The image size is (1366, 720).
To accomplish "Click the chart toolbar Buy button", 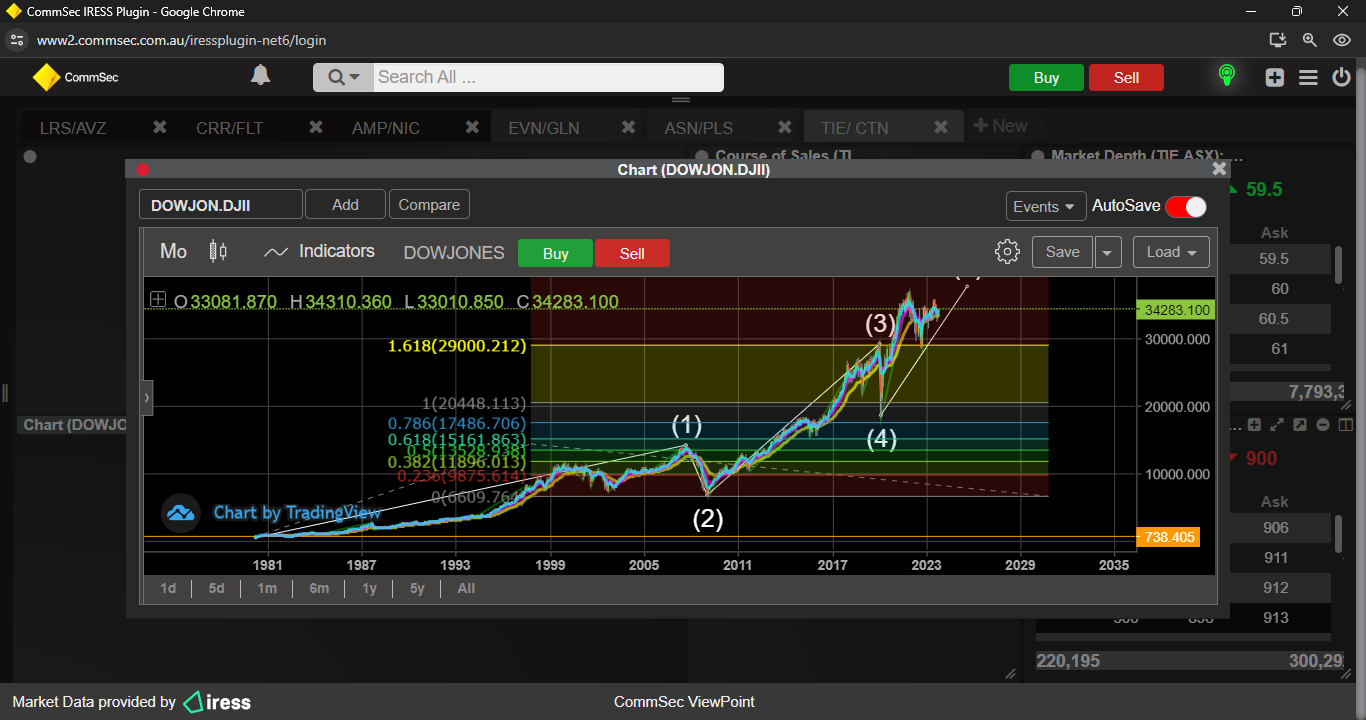I will tap(555, 253).
